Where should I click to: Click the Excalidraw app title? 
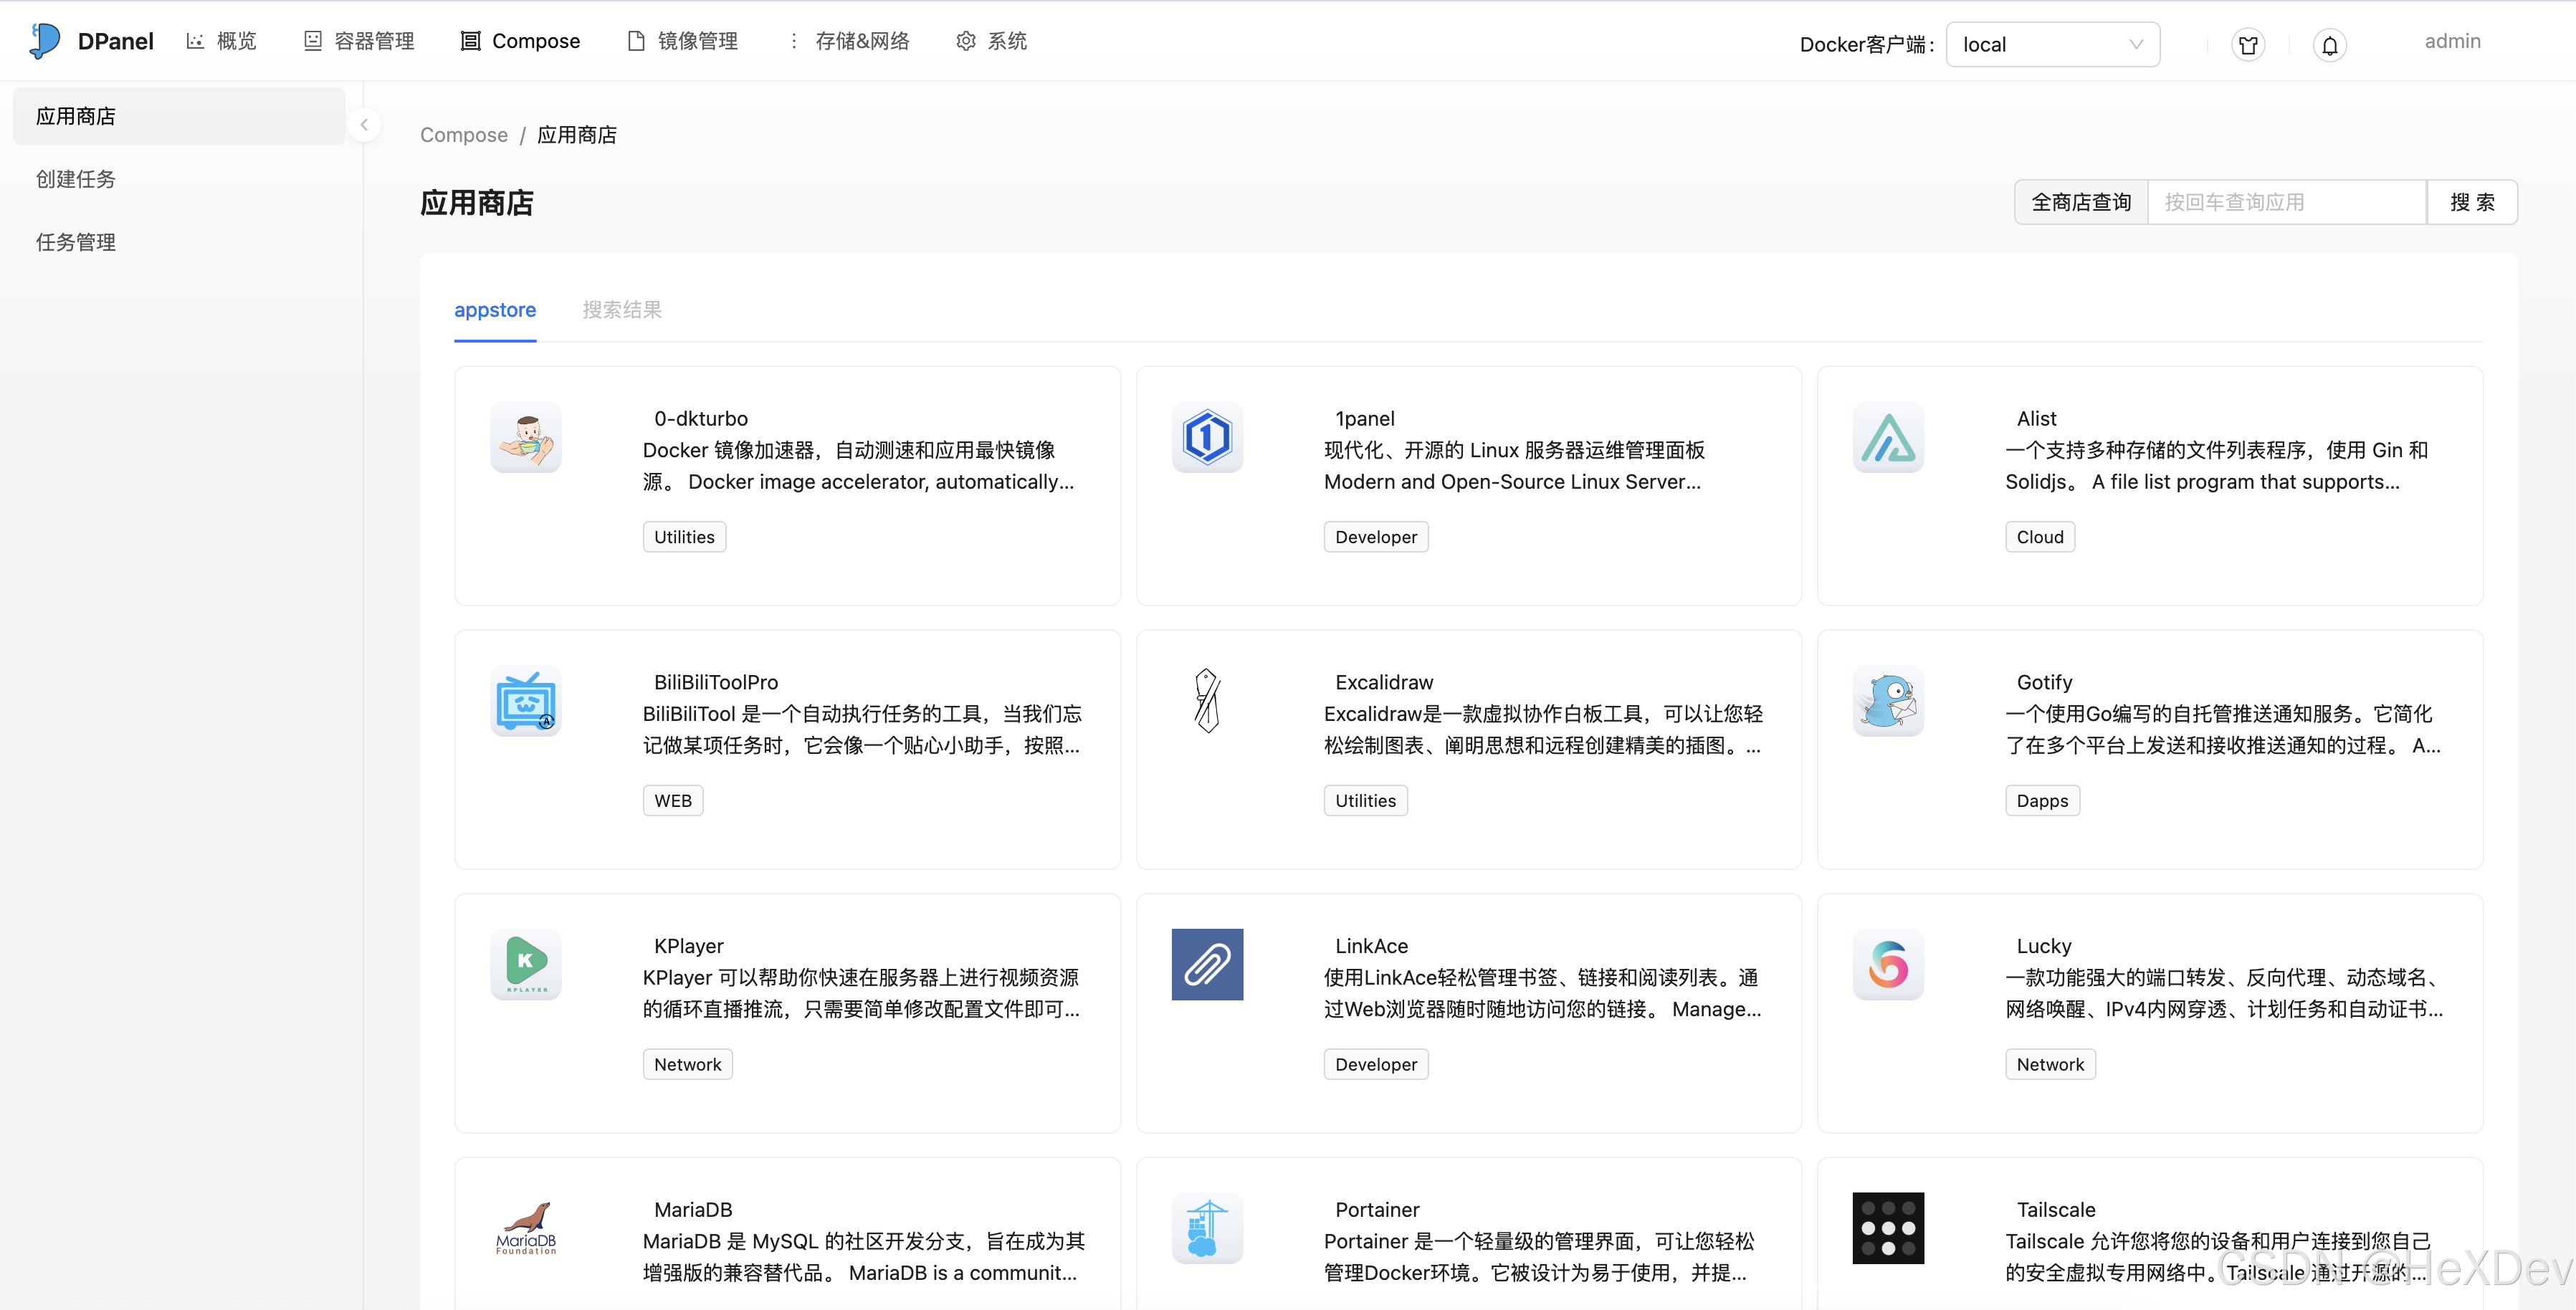coord(1384,683)
